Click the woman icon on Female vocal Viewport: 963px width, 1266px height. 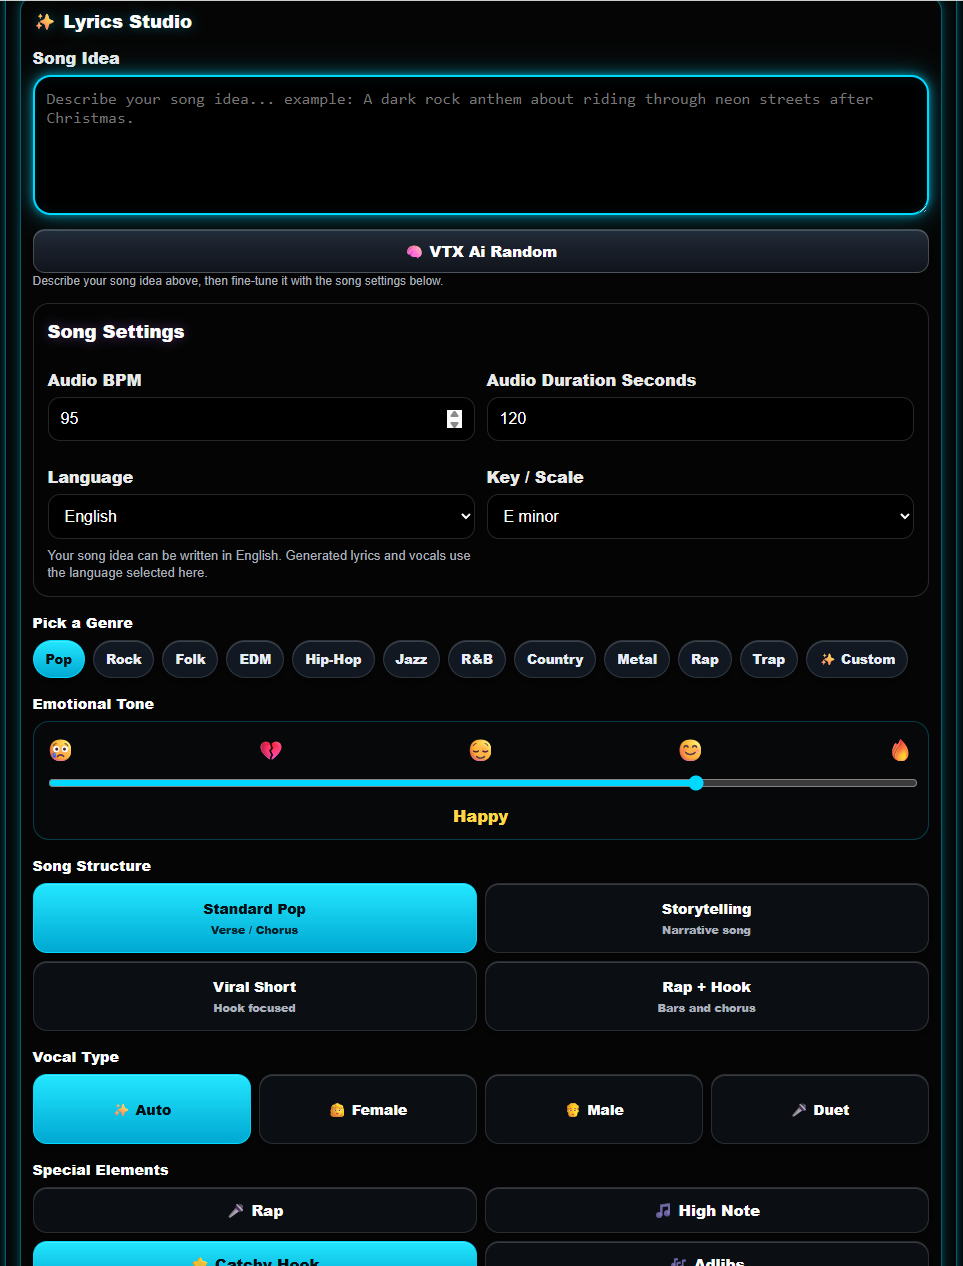pyautogui.click(x=337, y=1110)
